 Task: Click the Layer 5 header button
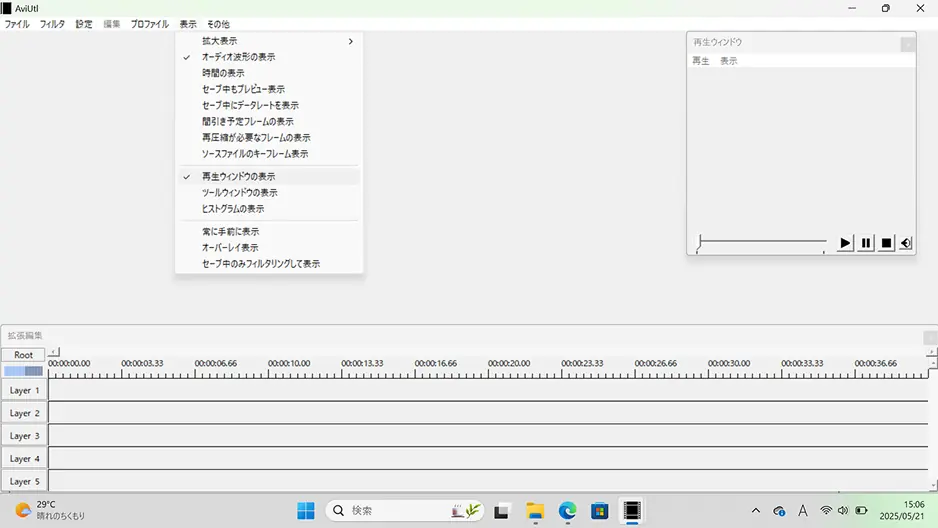(x=24, y=481)
